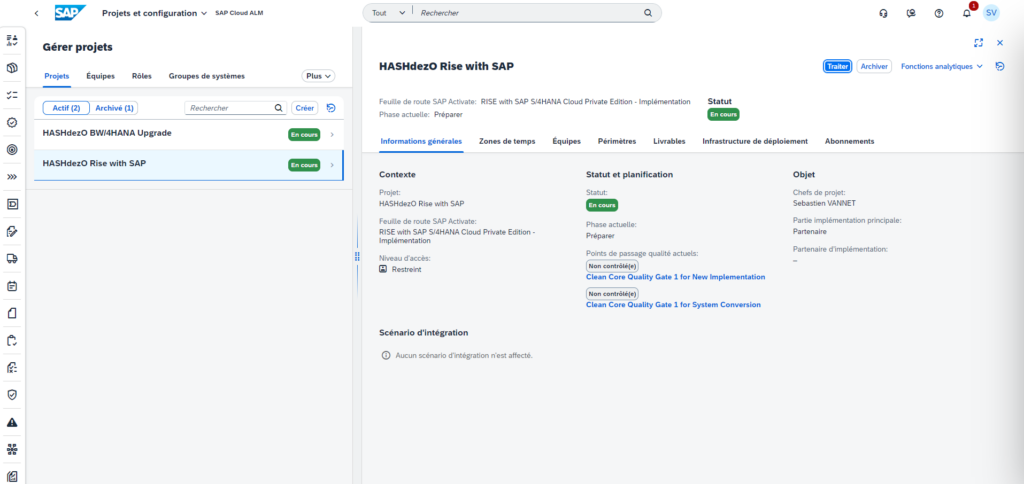Screen dimensions: 1024x484
Task: Switch to Groupes de systèmes tab
Action: pos(207,76)
